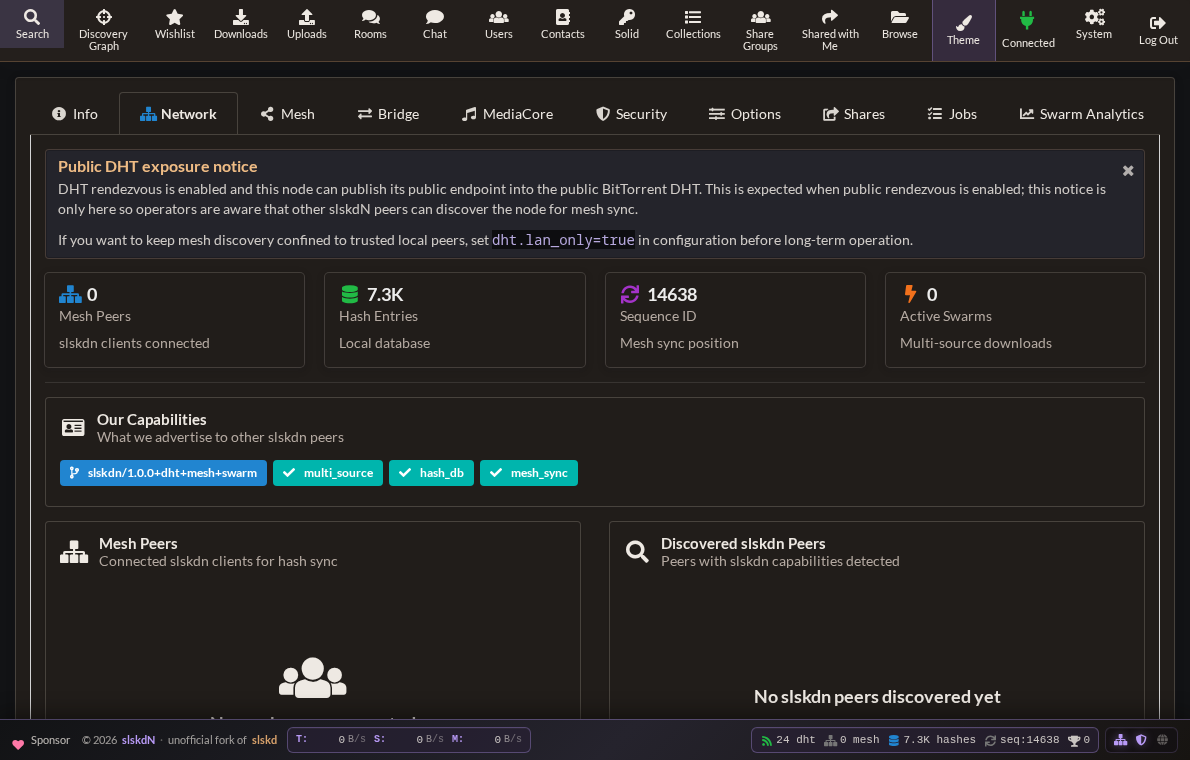1190x760 pixels.
Task: Open the Uploads page
Action: tap(307, 24)
